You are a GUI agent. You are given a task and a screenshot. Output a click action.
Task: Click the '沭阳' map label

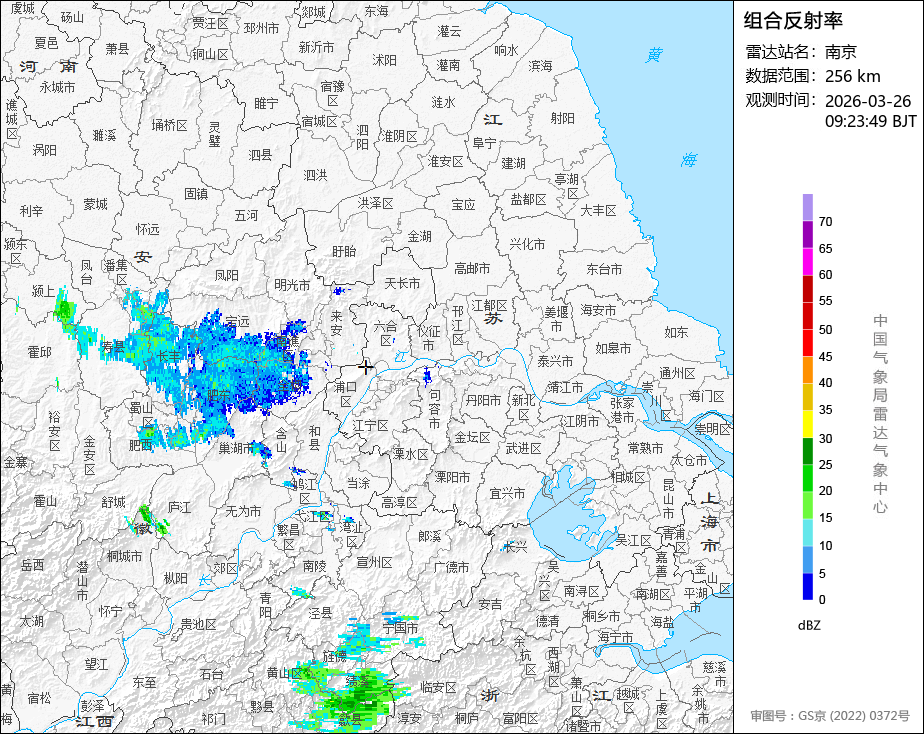[x=385, y=60]
